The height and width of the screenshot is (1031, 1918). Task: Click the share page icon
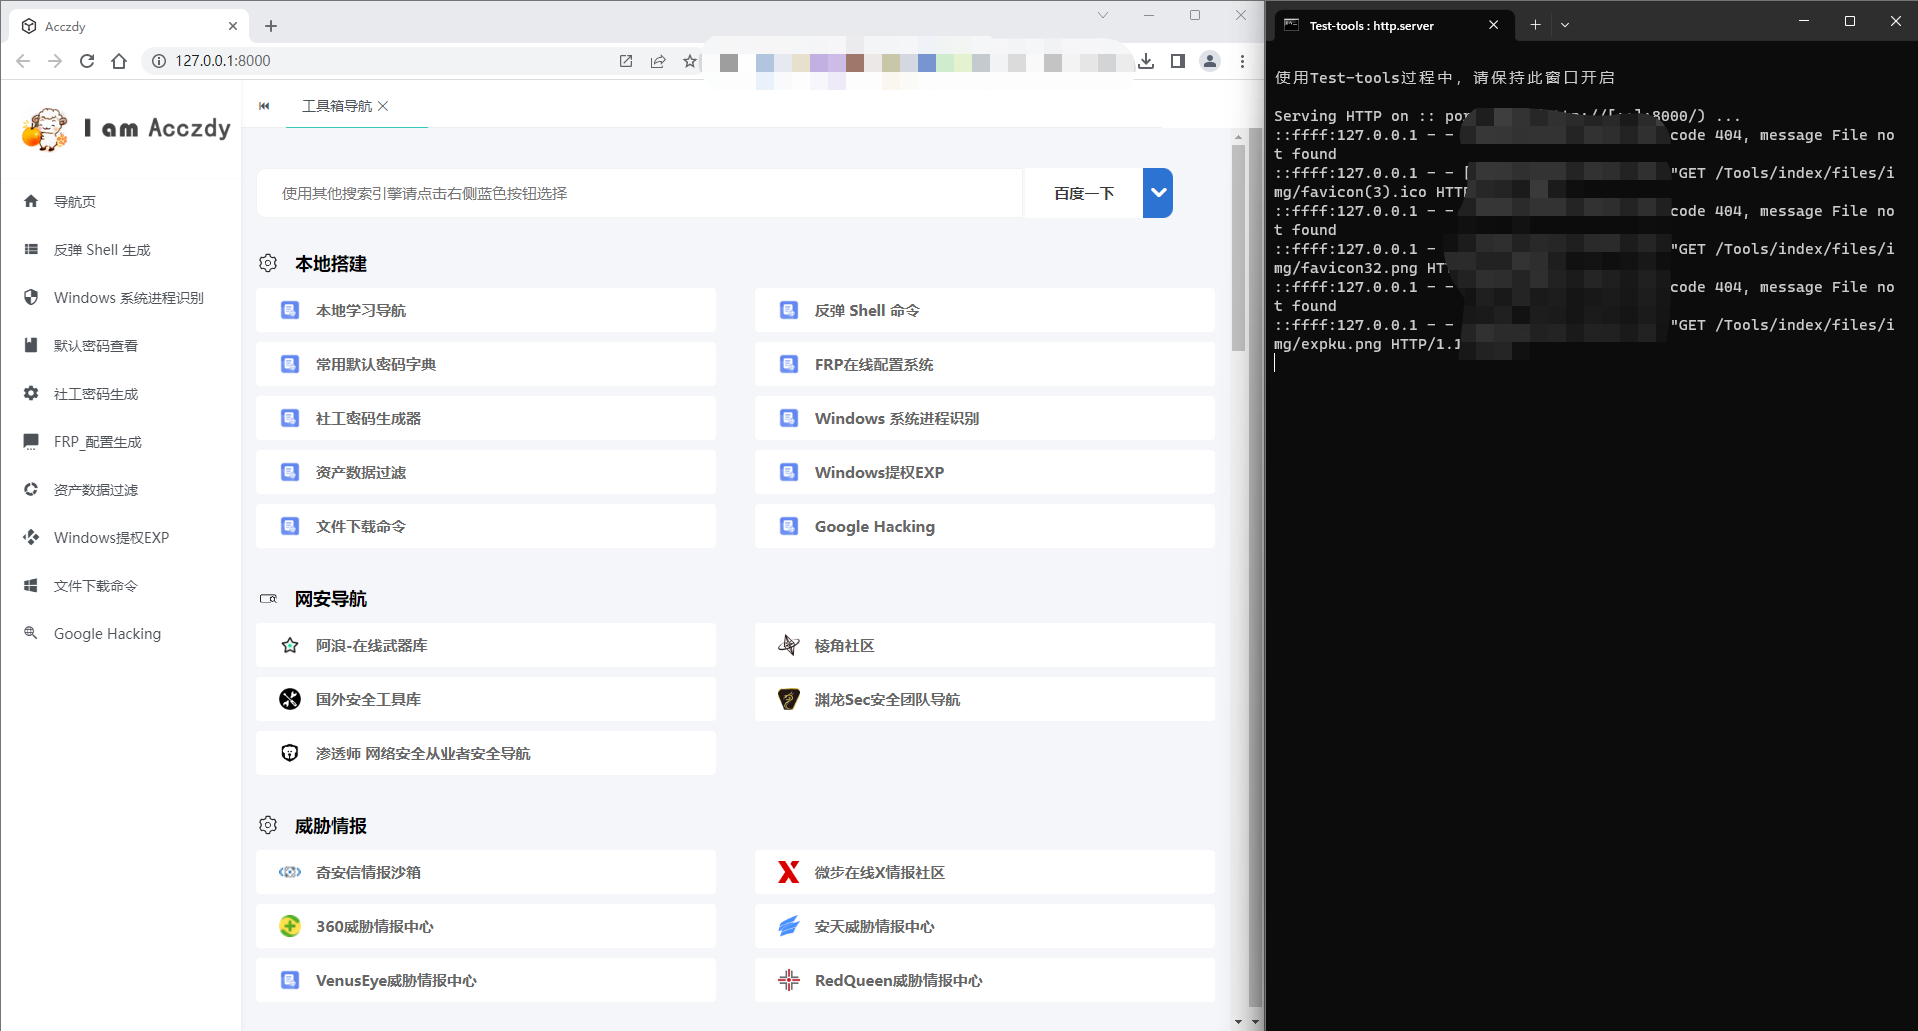[x=658, y=61]
